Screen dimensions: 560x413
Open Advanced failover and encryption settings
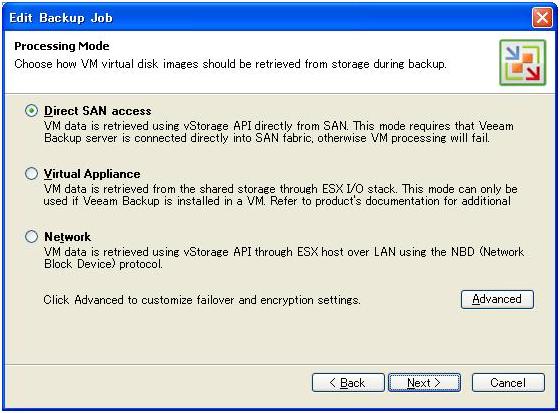pyautogui.click(x=497, y=299)
